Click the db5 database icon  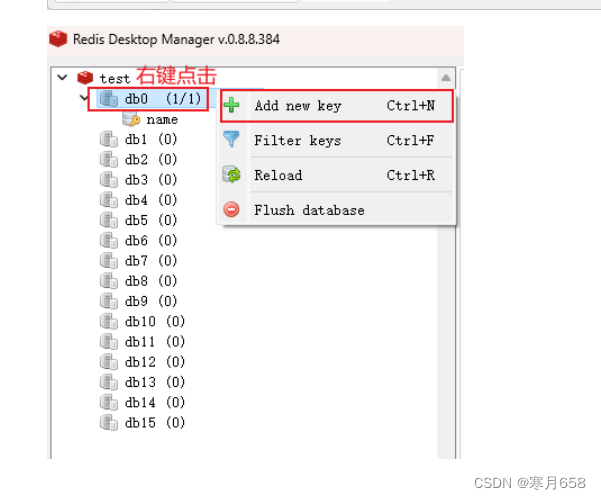tap(109, 220)
